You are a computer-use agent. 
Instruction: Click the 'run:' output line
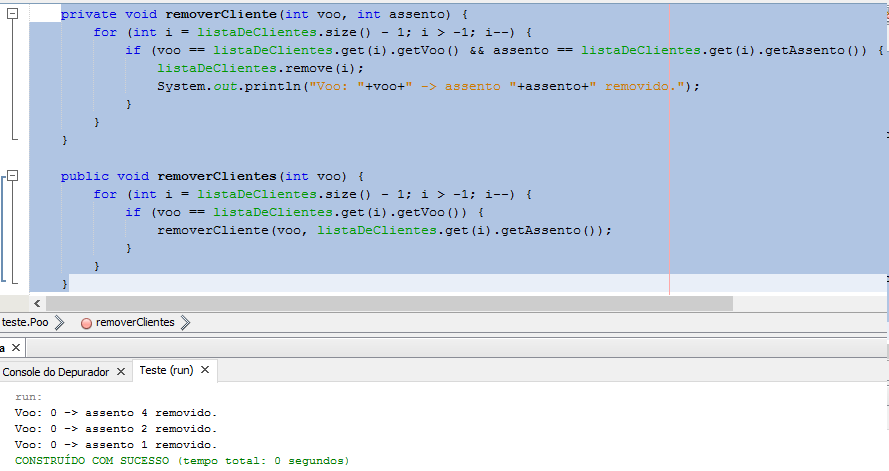pos(28,397)
